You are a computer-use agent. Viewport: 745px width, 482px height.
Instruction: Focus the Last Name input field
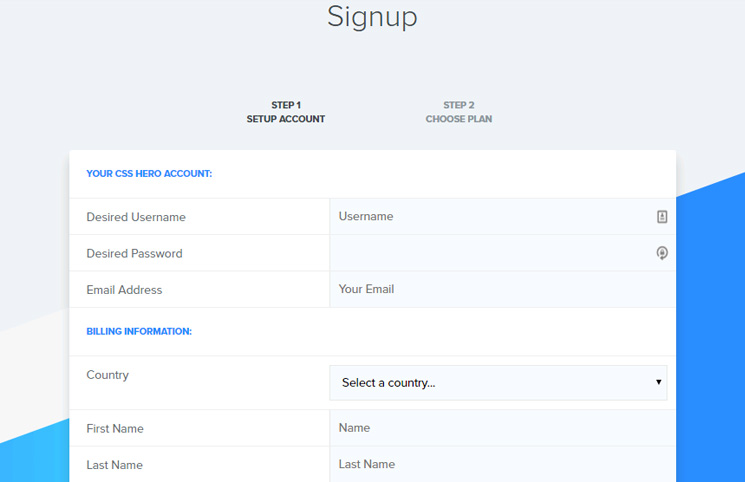(x=502, y=464)
